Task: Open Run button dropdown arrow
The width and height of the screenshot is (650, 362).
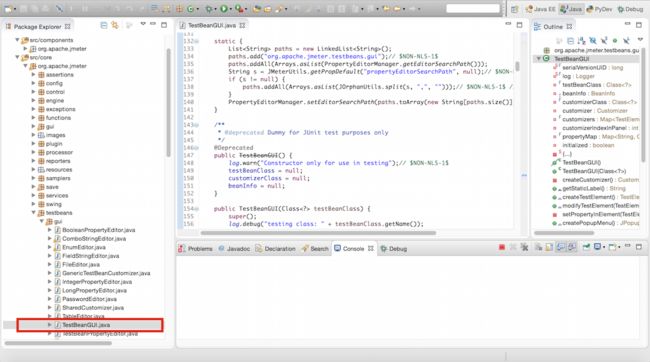Action: pyautogui.click(x=231, y=9)
